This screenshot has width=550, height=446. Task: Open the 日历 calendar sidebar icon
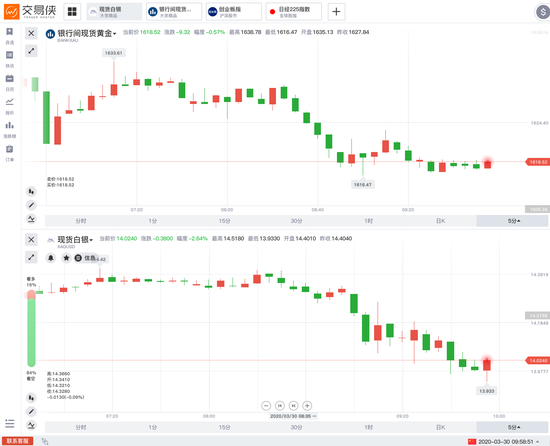pyautogui.click(x=9, y=82)
